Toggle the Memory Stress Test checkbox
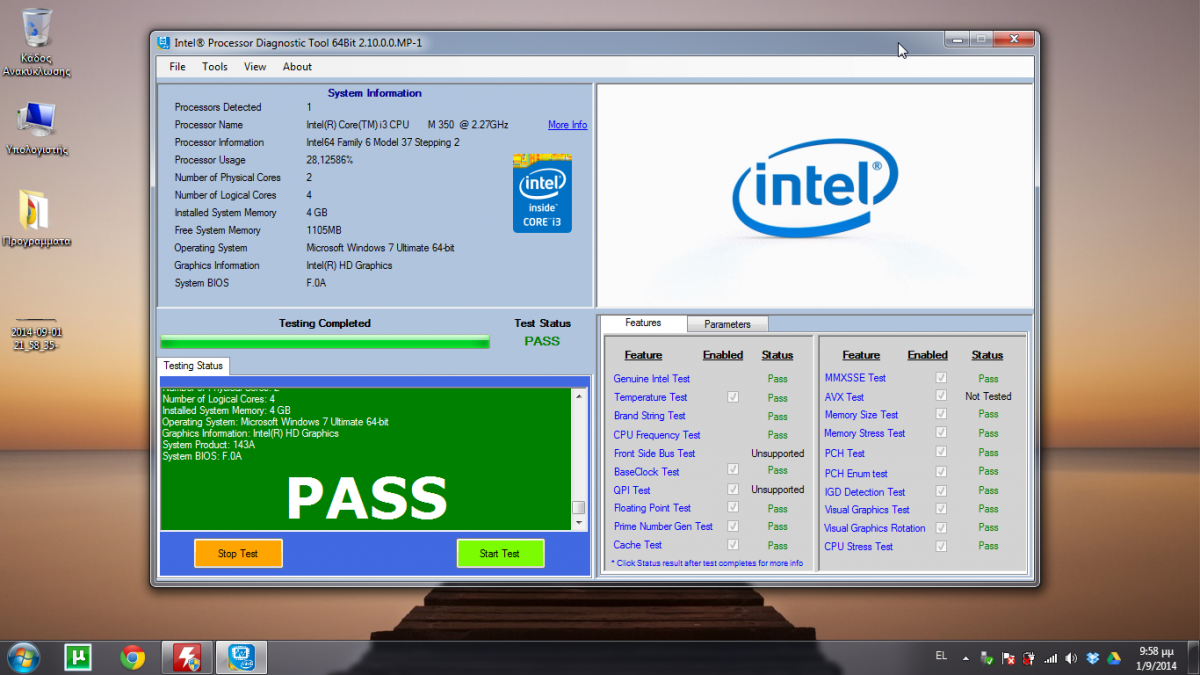Screen dimensions: 1200x675 (x=940, y=433)
